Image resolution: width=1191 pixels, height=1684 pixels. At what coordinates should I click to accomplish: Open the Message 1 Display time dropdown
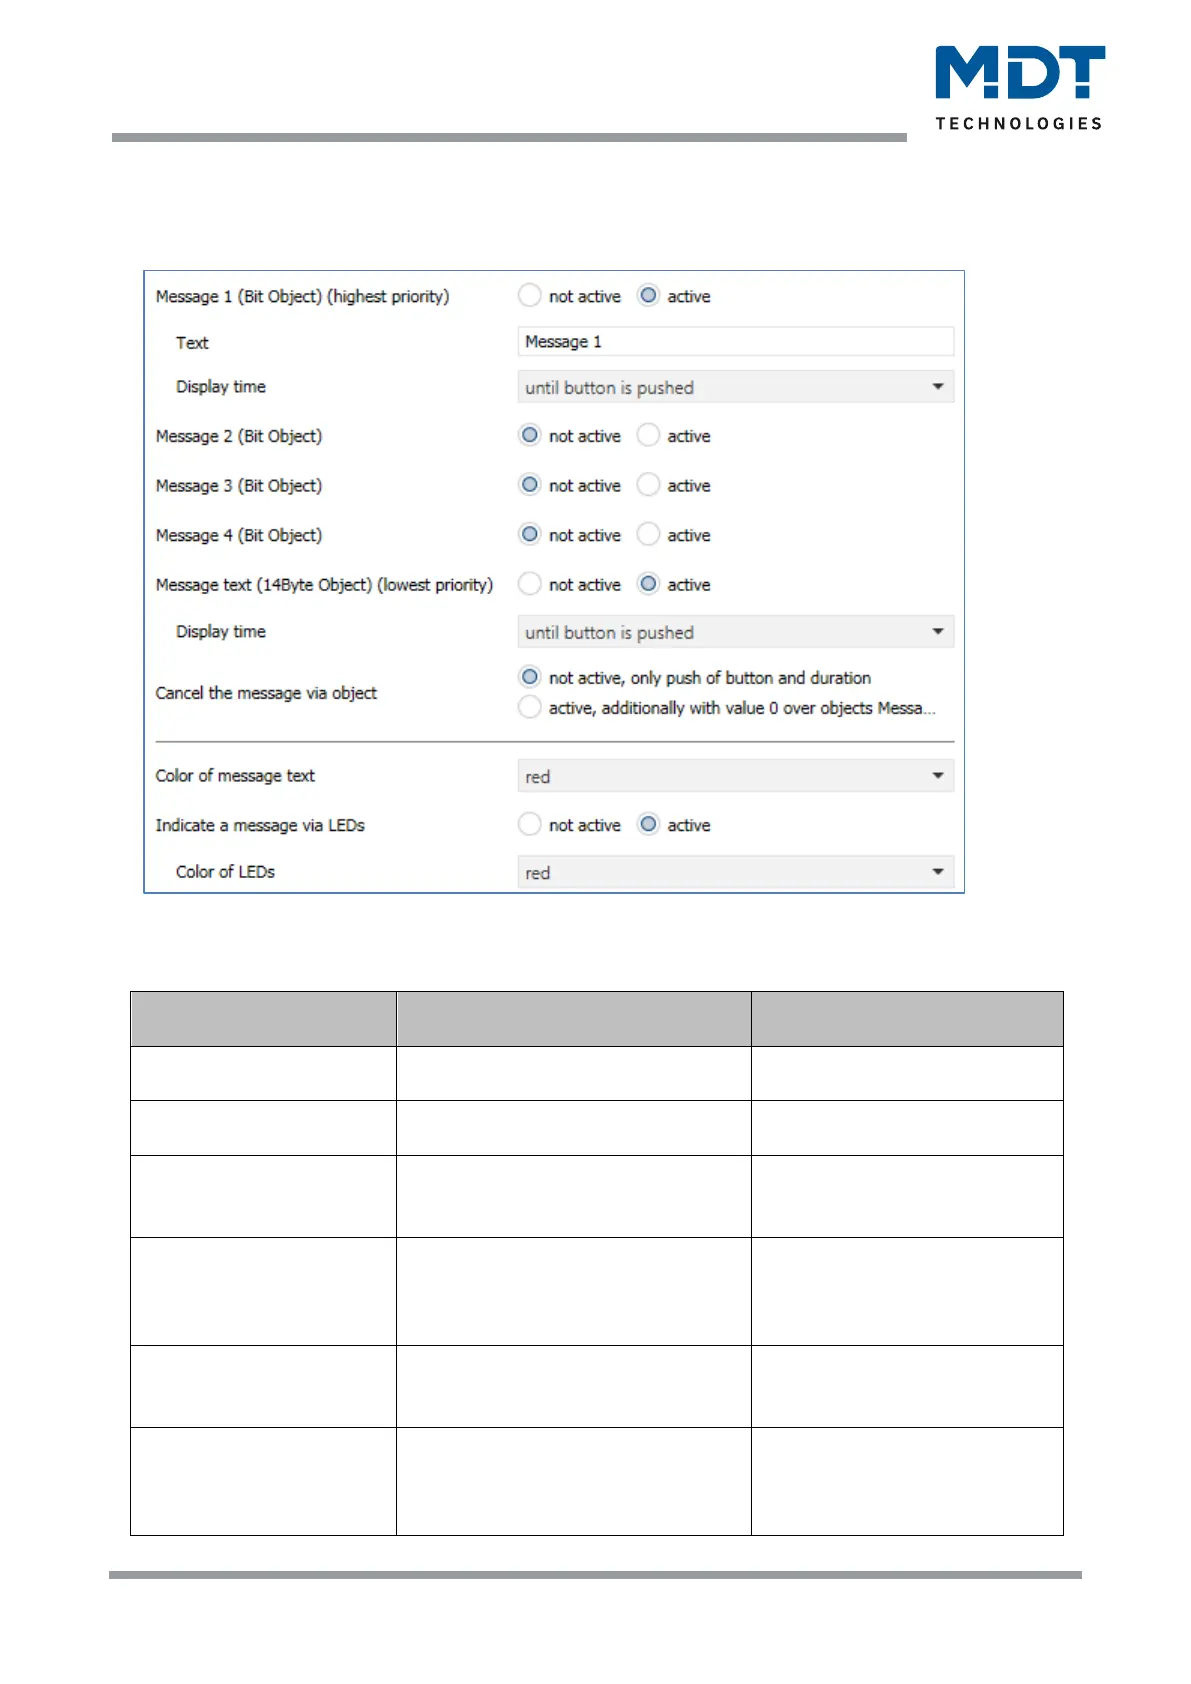coord(735,387)
